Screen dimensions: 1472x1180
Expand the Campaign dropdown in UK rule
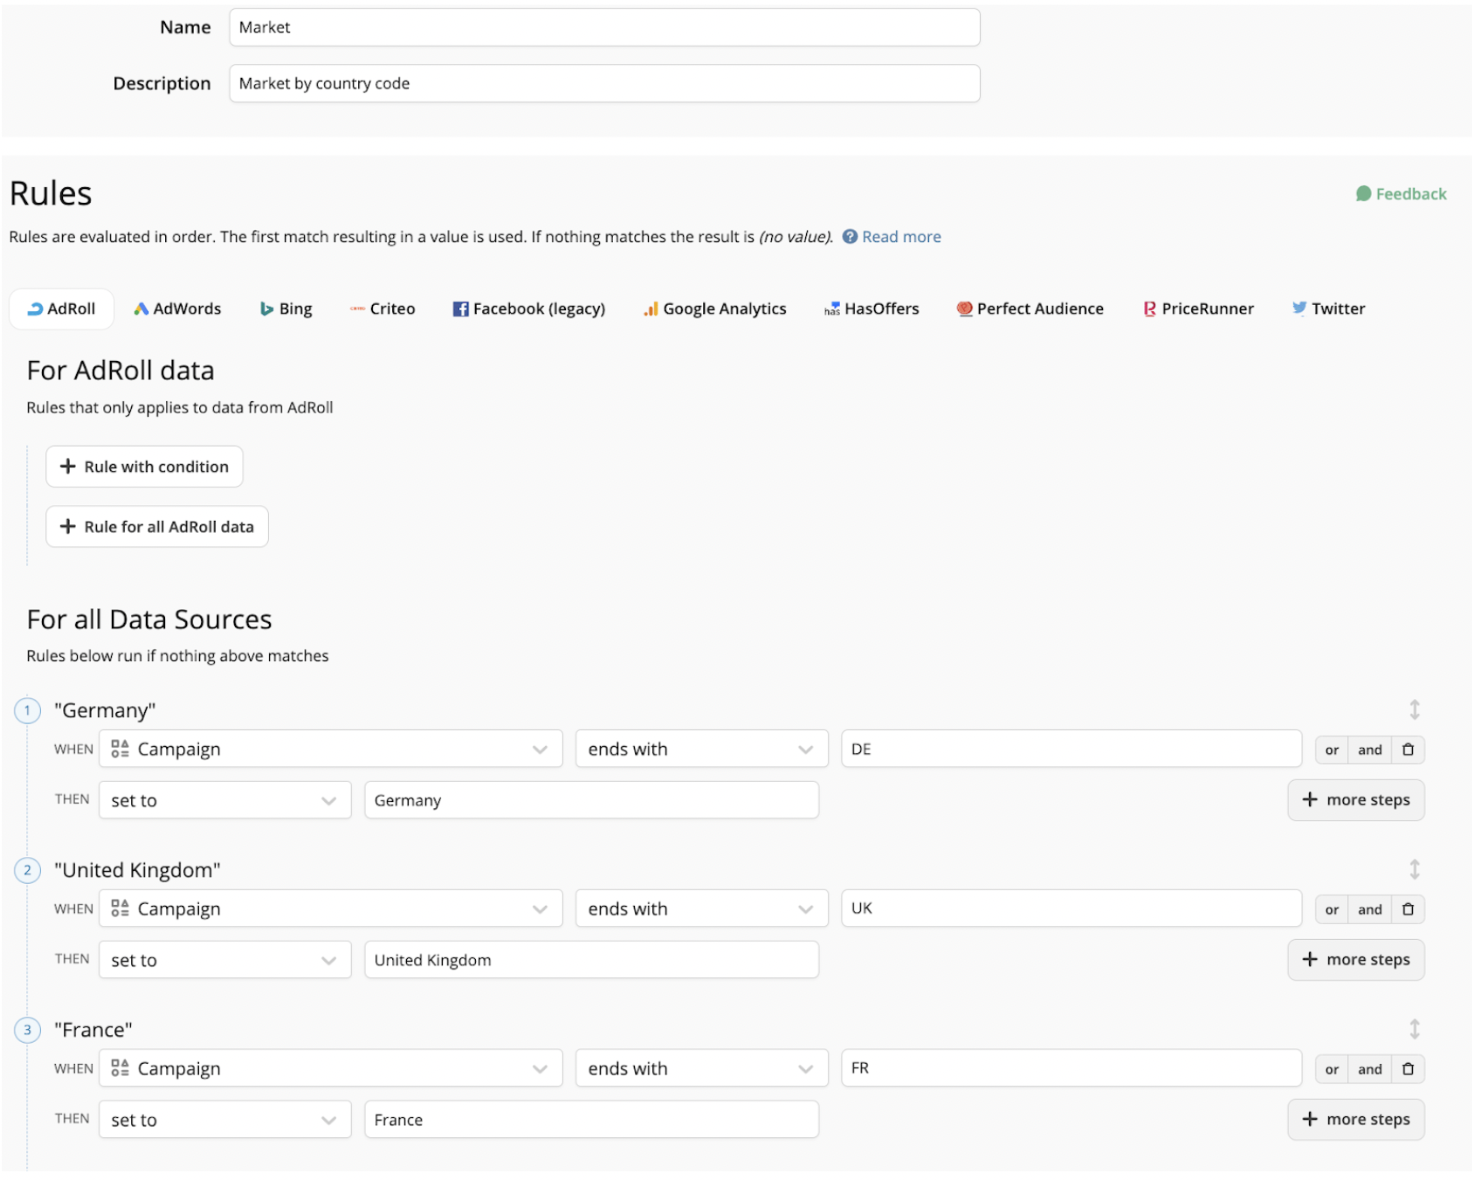(330, 908)
